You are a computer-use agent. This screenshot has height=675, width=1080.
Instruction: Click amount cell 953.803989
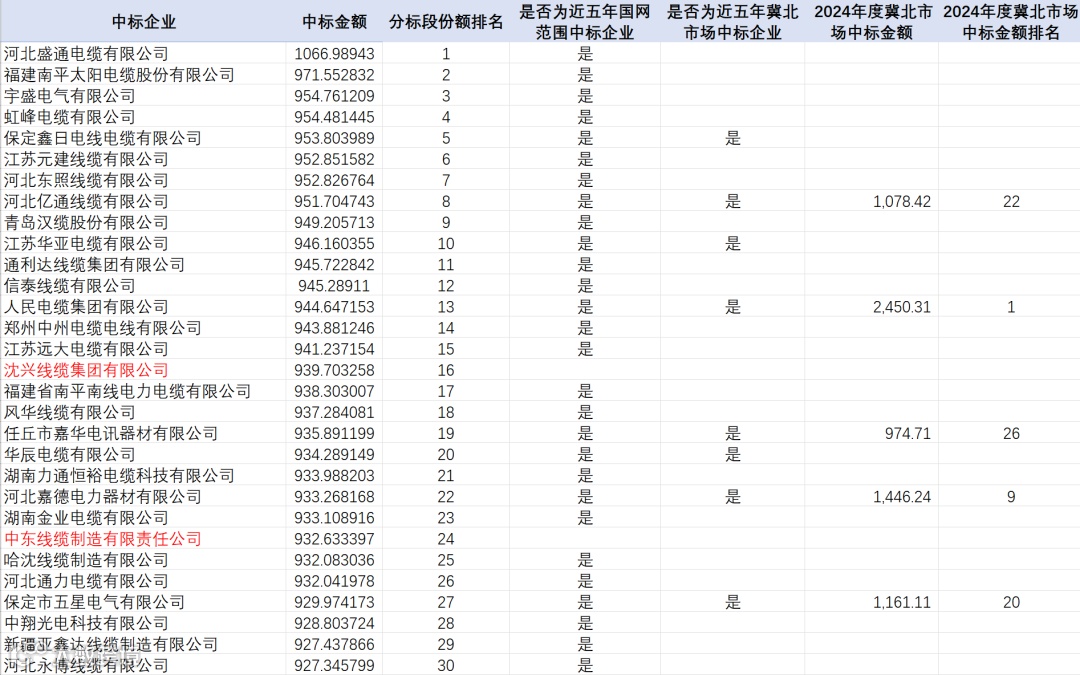click(x=334, y=138)
